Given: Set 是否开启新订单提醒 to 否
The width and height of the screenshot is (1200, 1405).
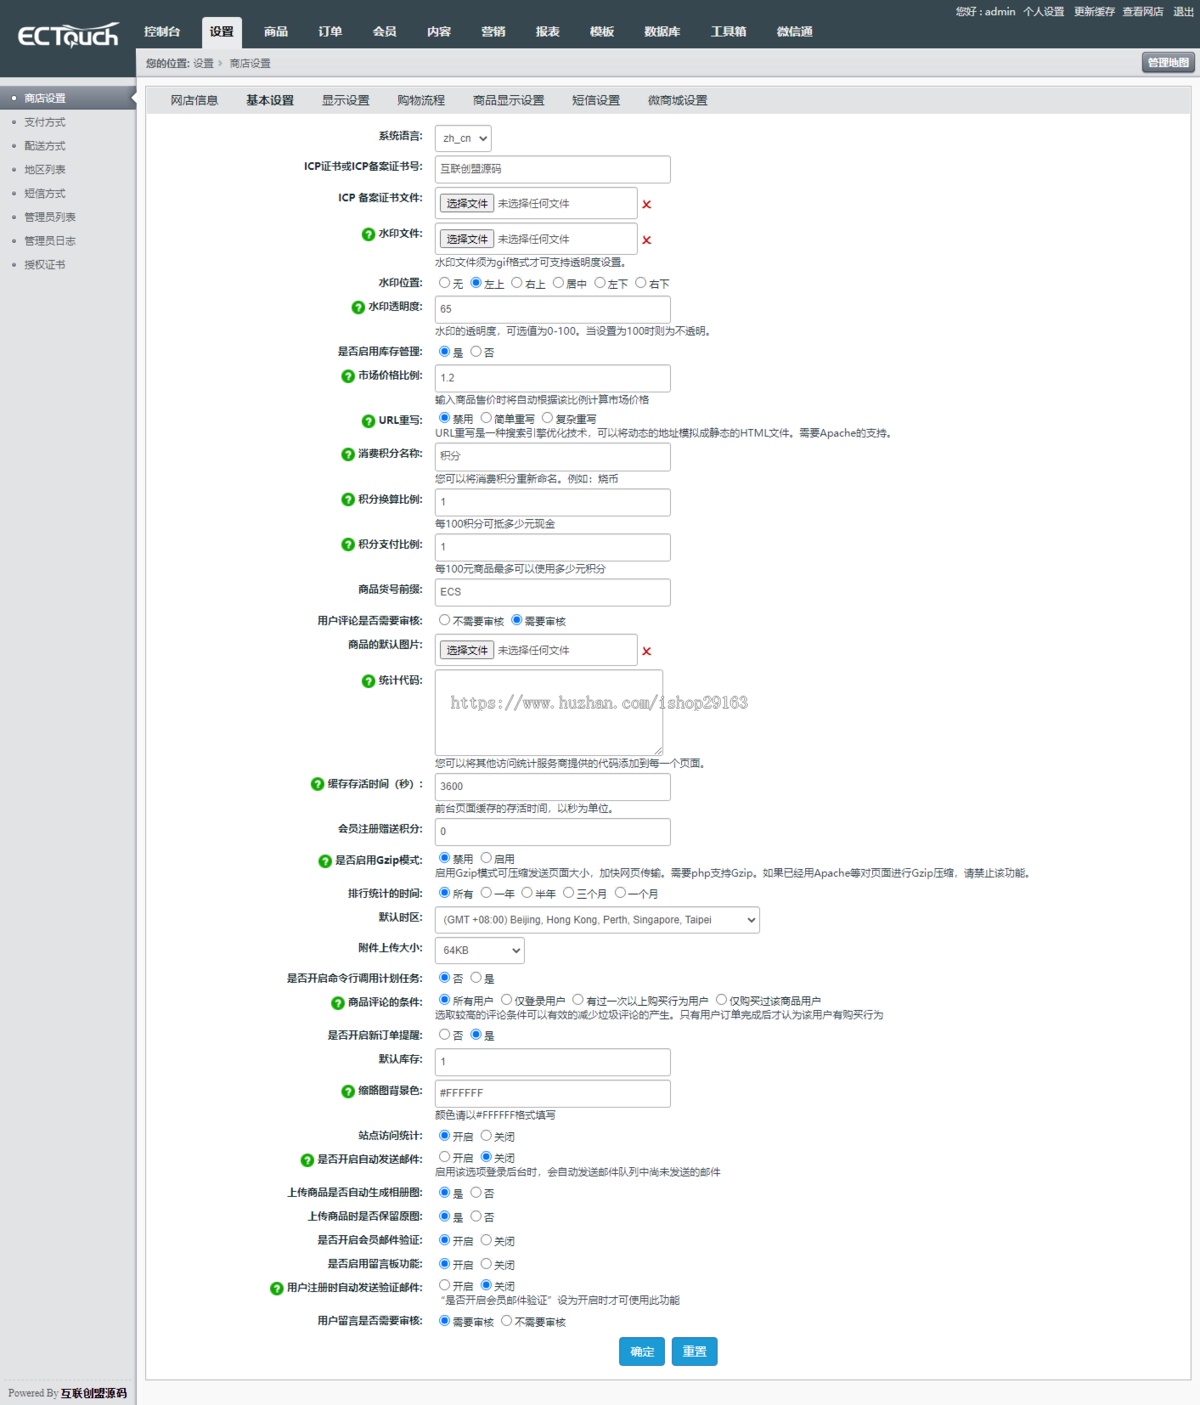Looking at the screenshot, I should [x=444, y=1035].
